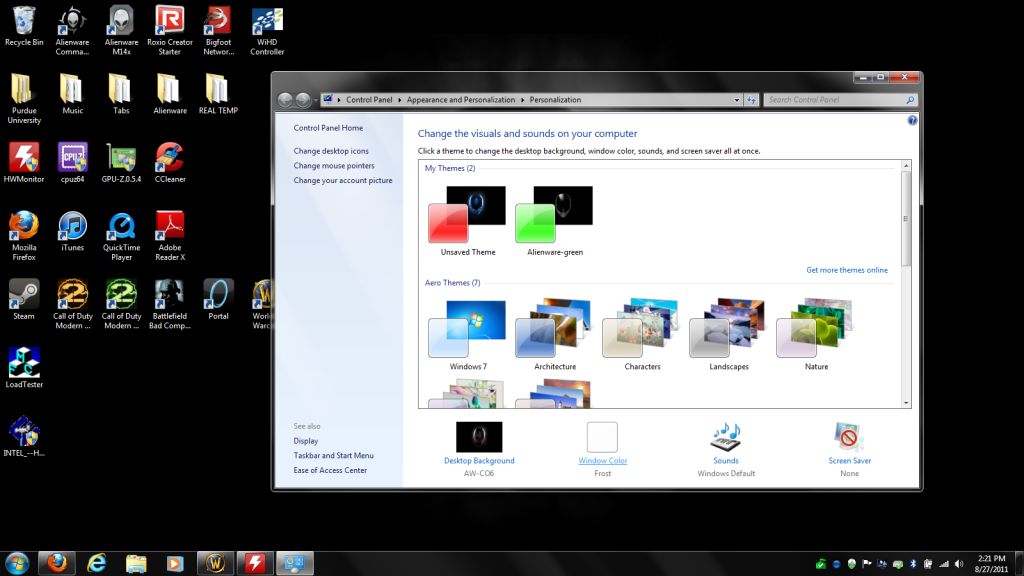Launch cpuz64 desktop shortcut
Image resolution: width=1024 pixels, height=576 pixels.
(x=72, y=163)
